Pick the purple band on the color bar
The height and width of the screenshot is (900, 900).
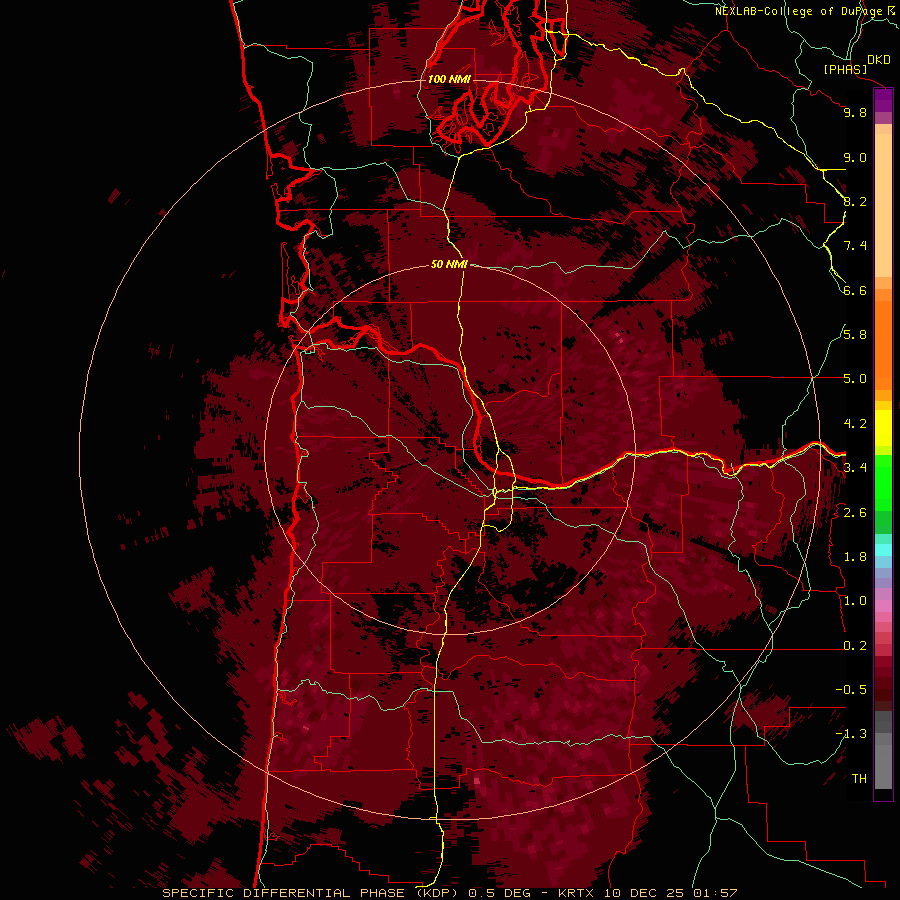click(x=883, y=100)
